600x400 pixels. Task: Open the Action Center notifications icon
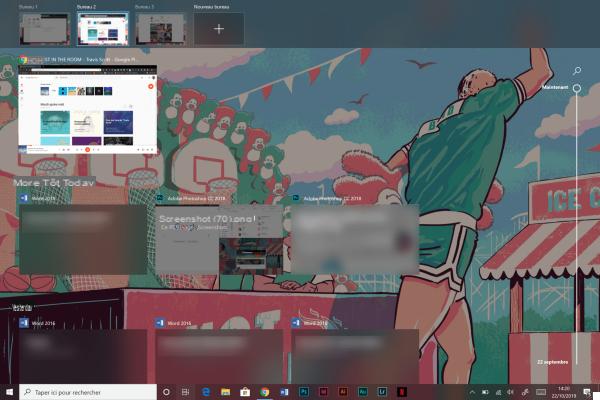tap(587, 392)
